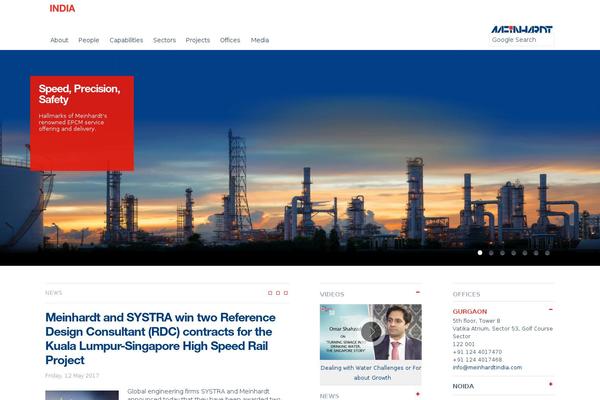Viewport: 600px width, 400px height.
Task: Select the second slideshow dot
Action: click(491, 253)
